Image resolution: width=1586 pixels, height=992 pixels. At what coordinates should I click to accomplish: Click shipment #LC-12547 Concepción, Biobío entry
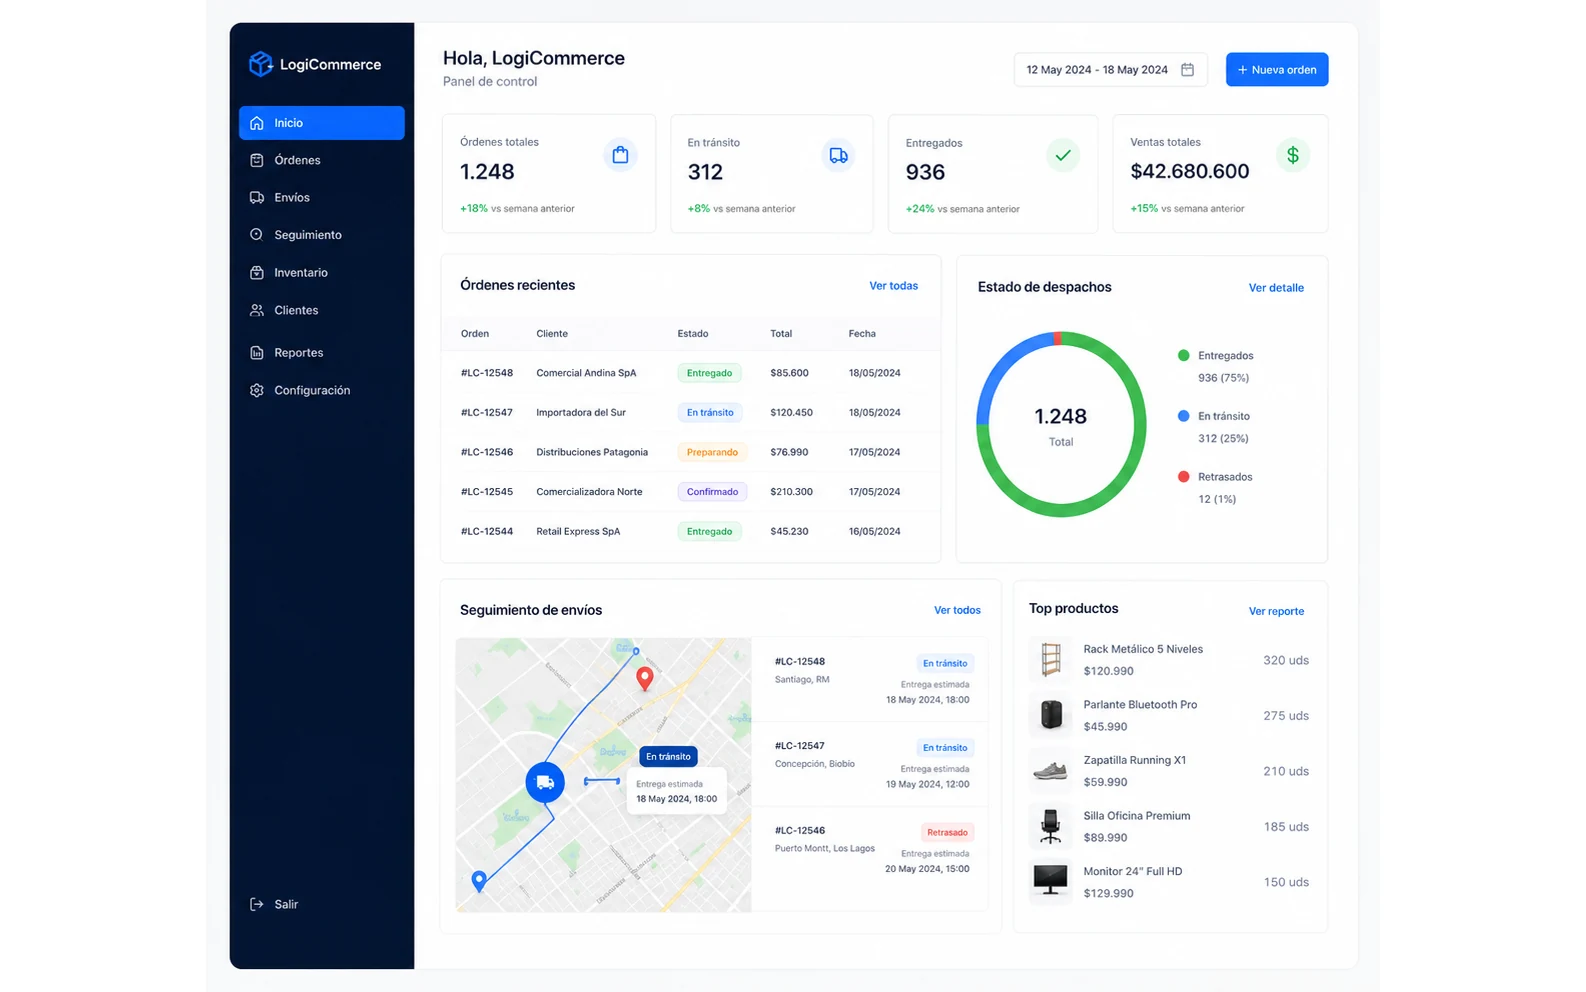(871, 764)
